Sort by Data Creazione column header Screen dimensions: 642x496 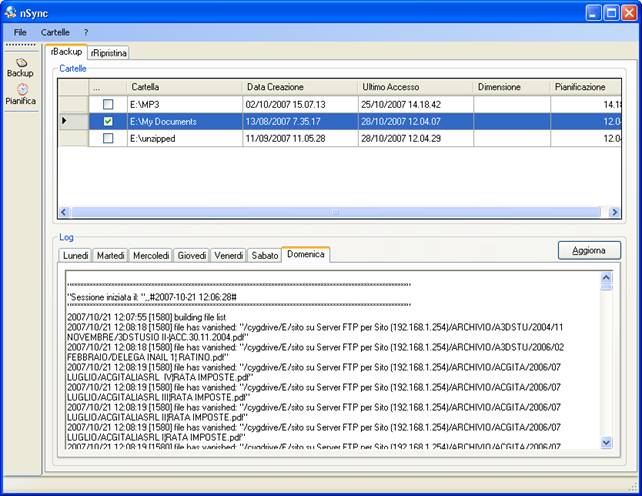(x=300, y=87)
